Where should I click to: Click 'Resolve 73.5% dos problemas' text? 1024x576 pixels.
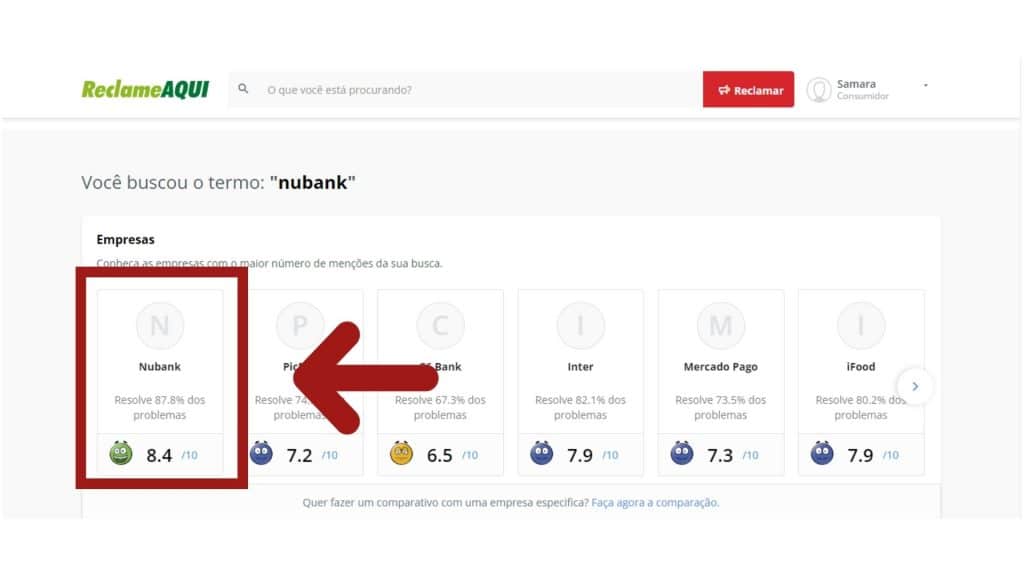[x=720, y=407]
